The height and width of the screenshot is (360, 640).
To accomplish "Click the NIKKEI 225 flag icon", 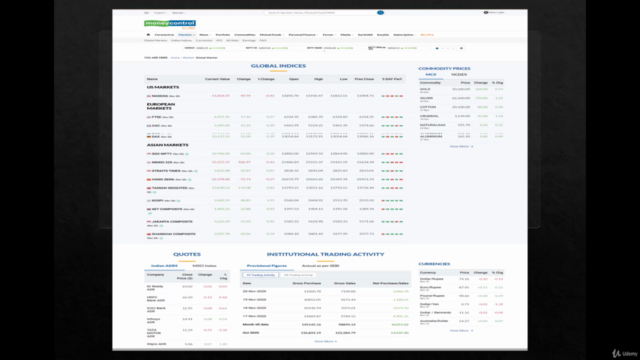I will point(149,162).
